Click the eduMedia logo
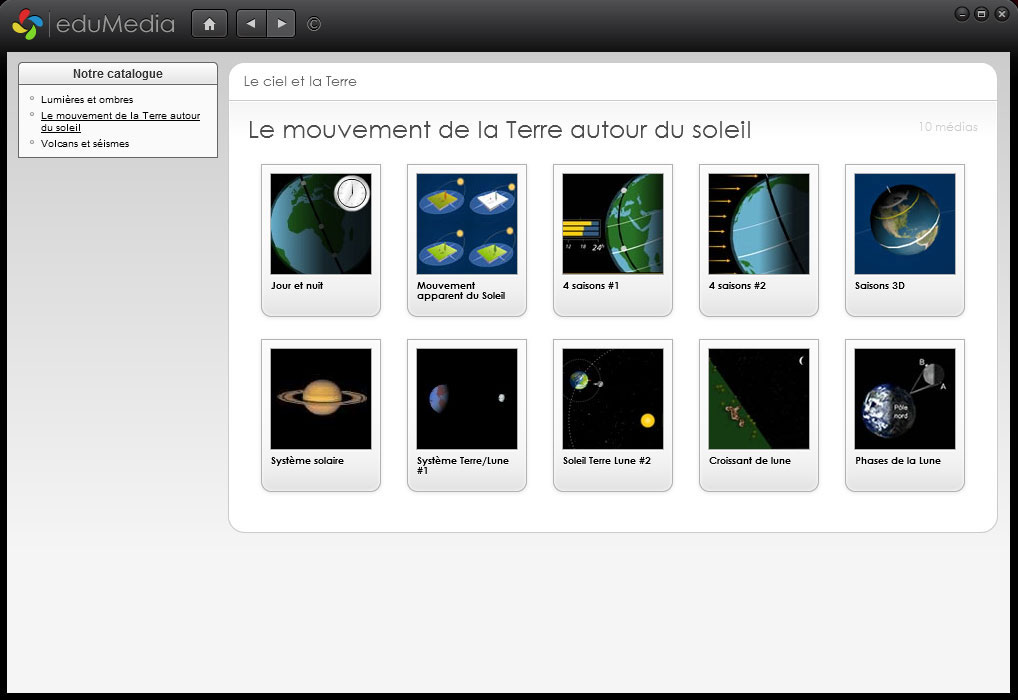Image resolution: width=1018 pixels, height=700 pixels. (94, 25)
